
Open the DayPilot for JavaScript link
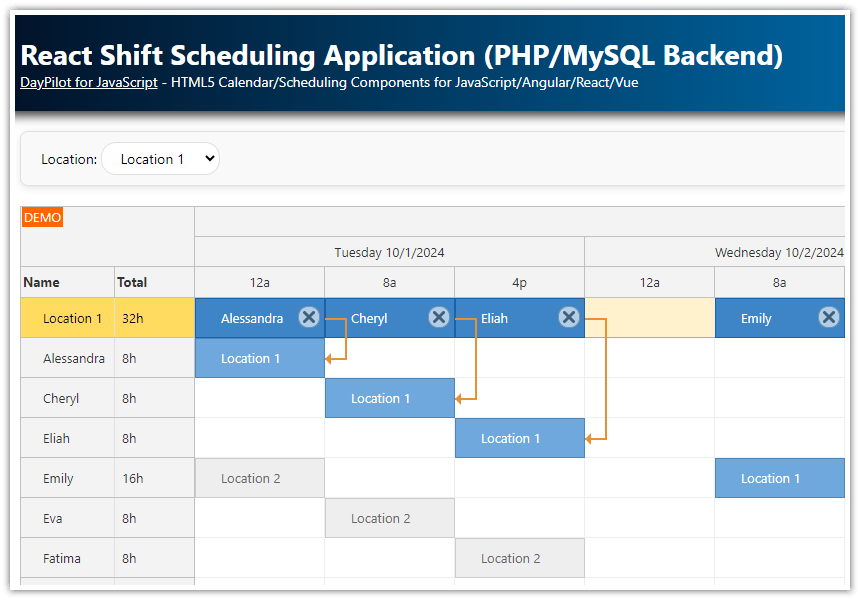click(x=86, y=83)
